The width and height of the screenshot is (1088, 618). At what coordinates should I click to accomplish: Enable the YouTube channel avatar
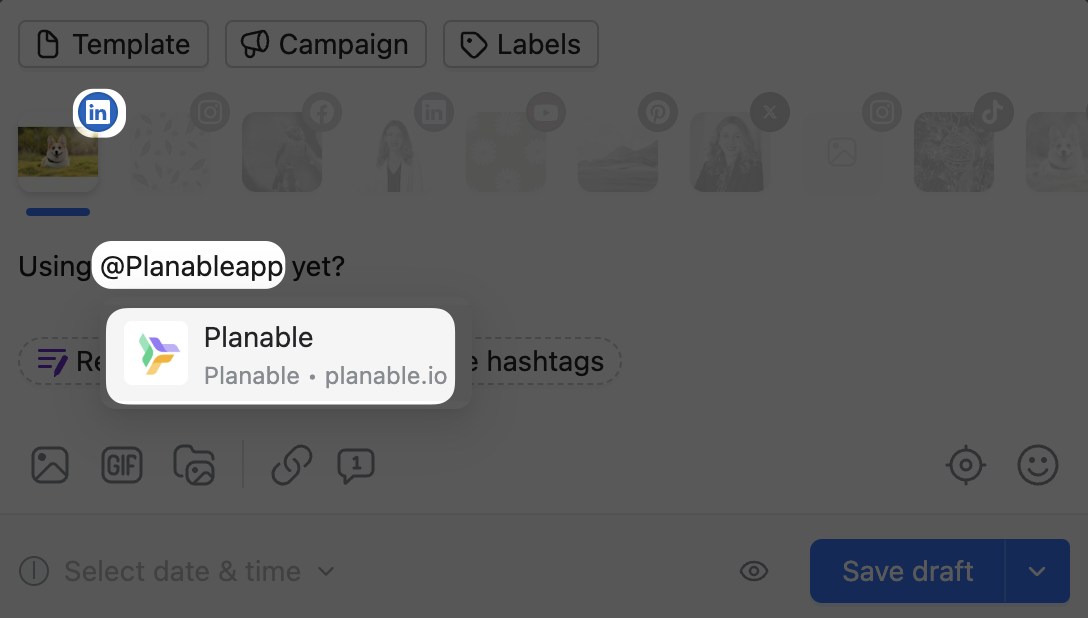coord(506,151)
